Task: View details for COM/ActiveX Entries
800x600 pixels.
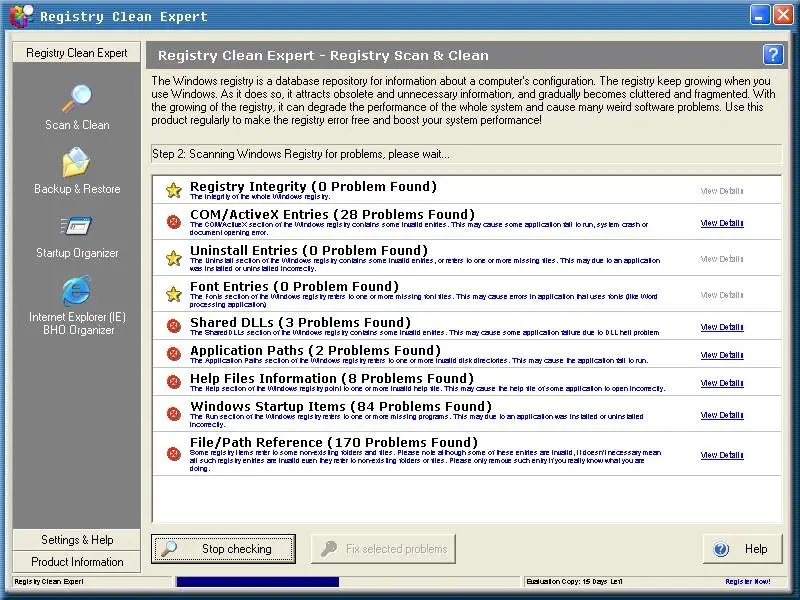Action: (x=722, y=223)
